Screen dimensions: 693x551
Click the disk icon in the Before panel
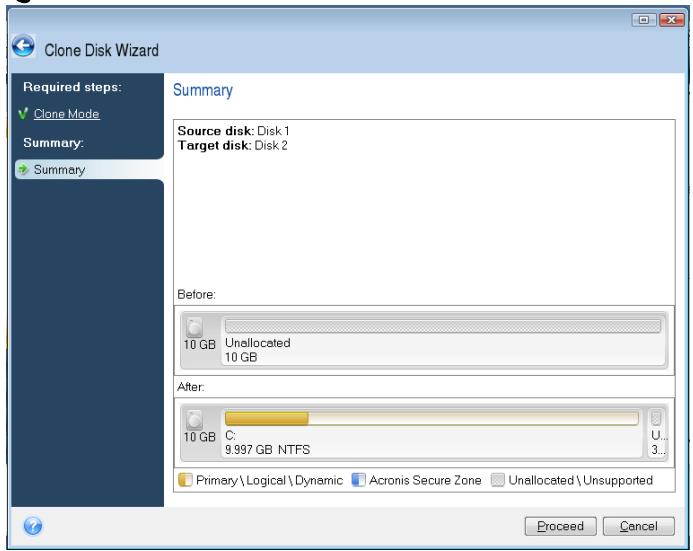click(x=194, y=327)
